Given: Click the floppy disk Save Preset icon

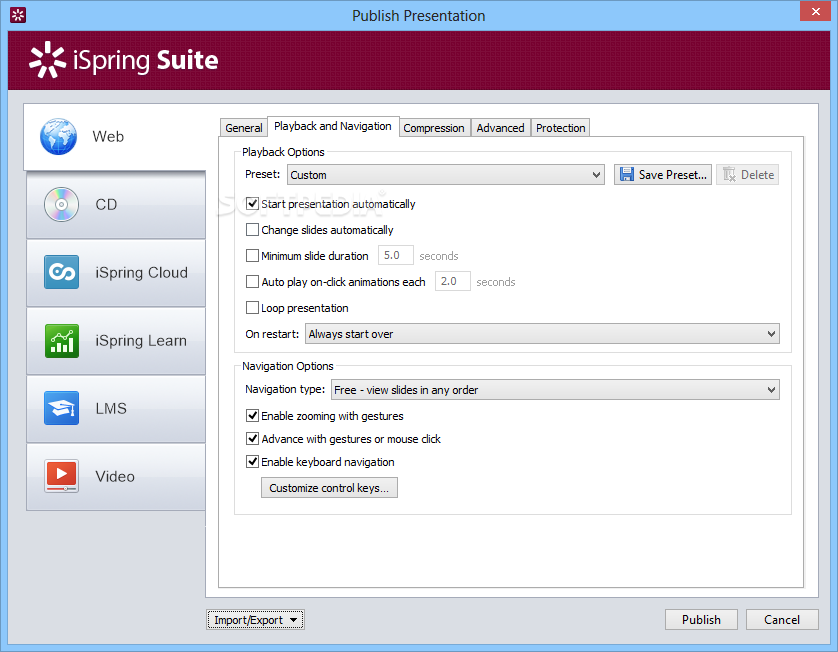Looking at the screenshot, I should (626, 175).
